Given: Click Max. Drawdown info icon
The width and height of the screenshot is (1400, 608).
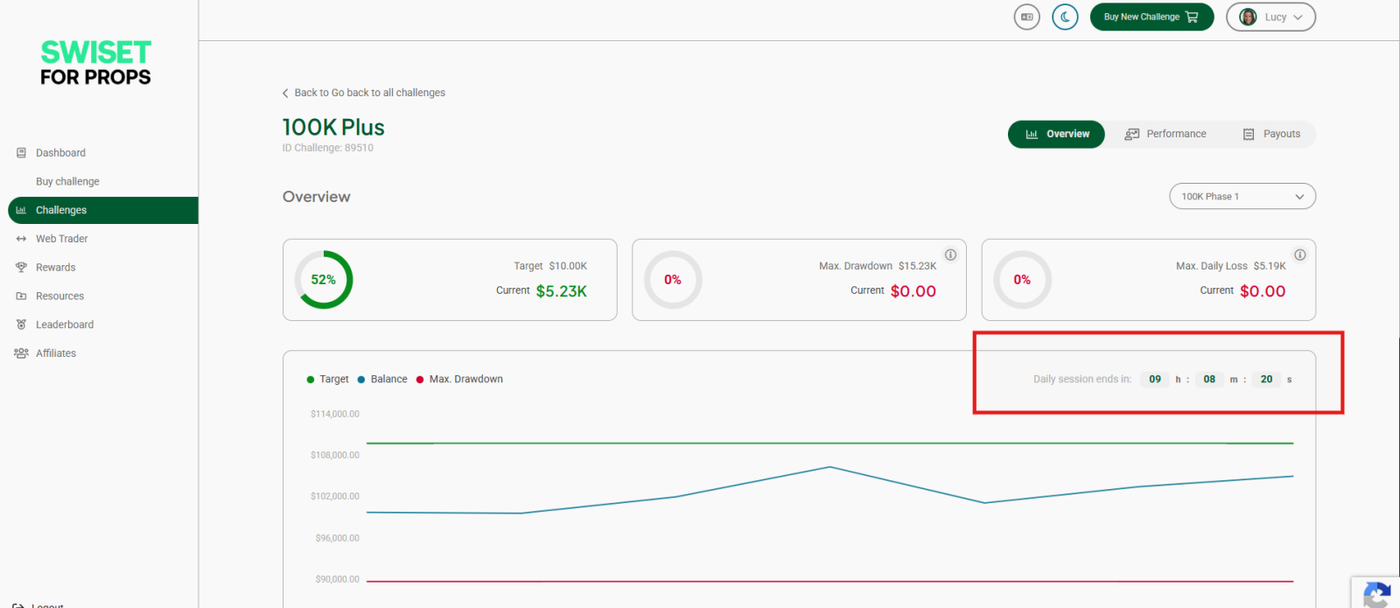Looking at the screenshot, I should (950, 255).
